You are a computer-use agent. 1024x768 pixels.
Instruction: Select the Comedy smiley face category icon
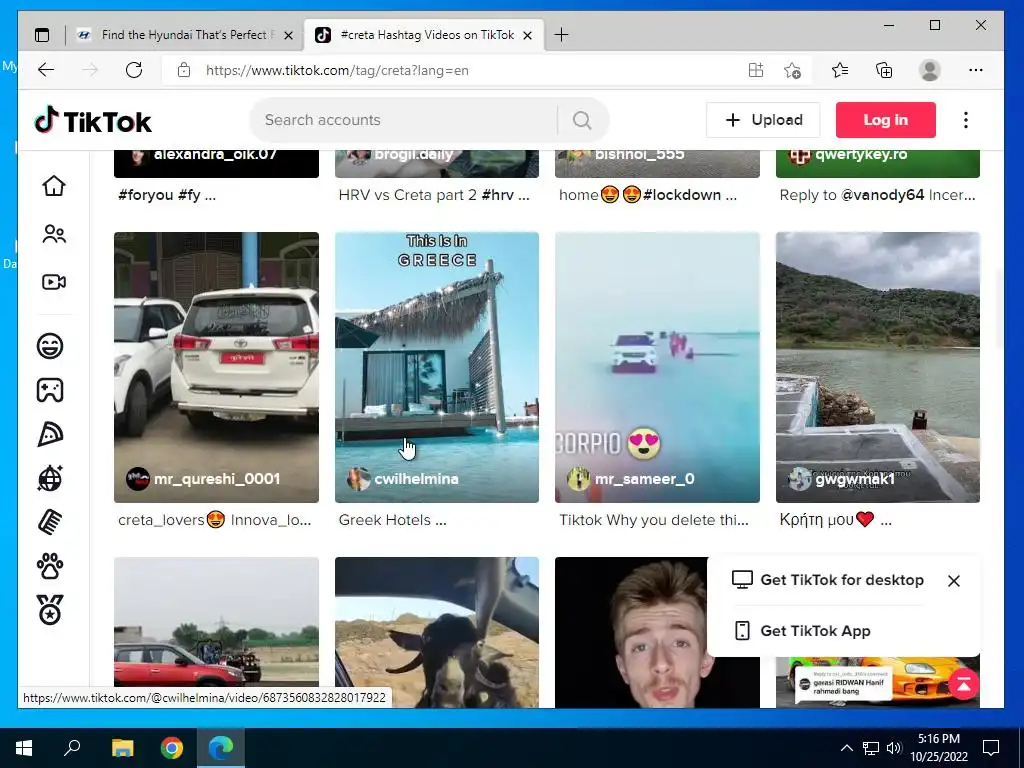point(50,345)
